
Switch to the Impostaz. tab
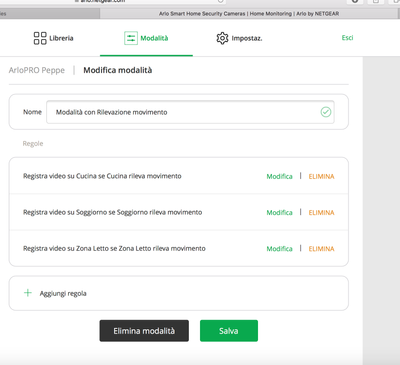(239, 38)
